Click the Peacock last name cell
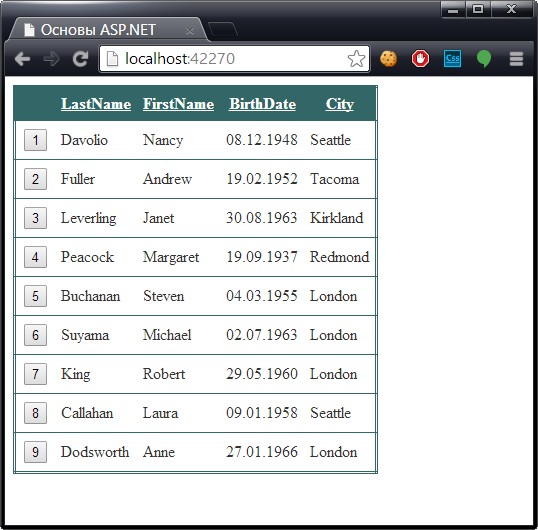538x530 pixels. coord(87,257)
